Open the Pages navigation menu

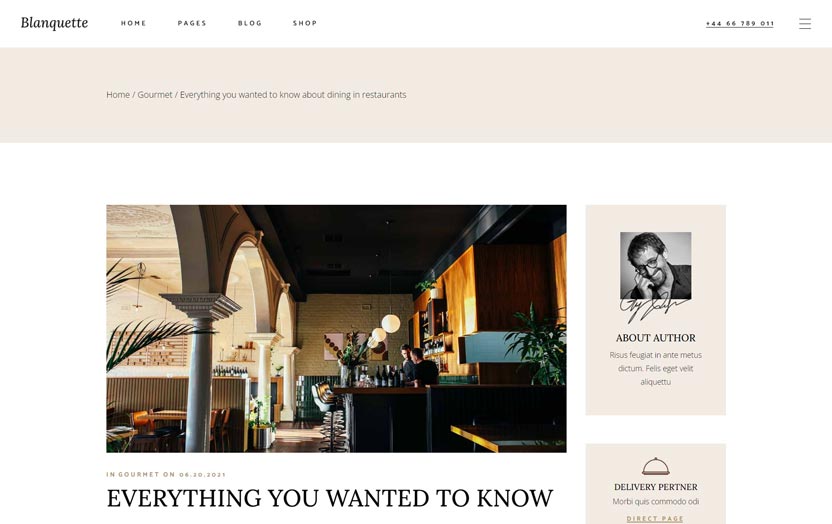[x=192, y=23]
